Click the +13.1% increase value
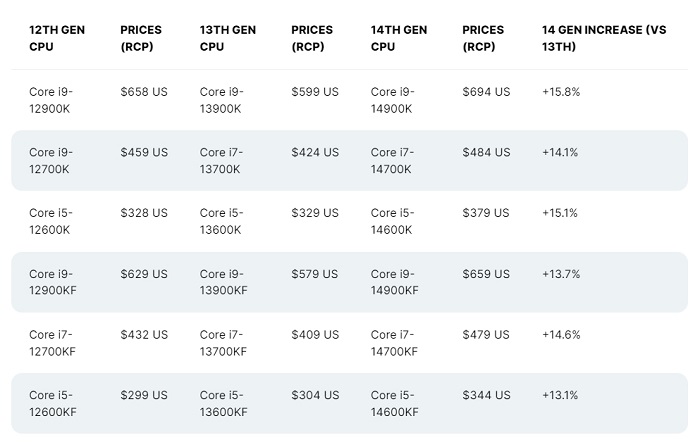Screen dimensions: 700x447 click(560, 395)
